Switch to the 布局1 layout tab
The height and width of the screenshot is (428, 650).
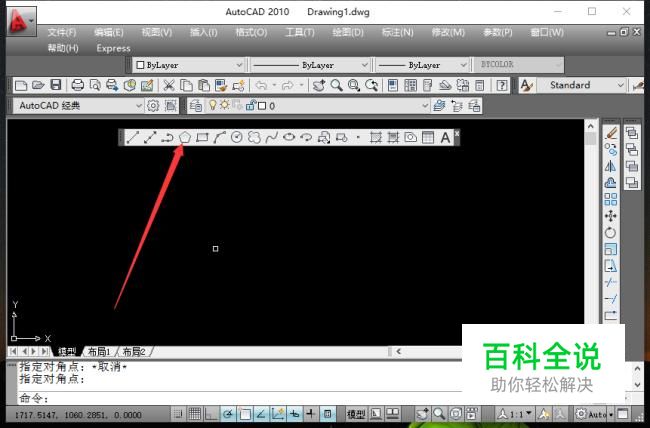tap(99, 352)
